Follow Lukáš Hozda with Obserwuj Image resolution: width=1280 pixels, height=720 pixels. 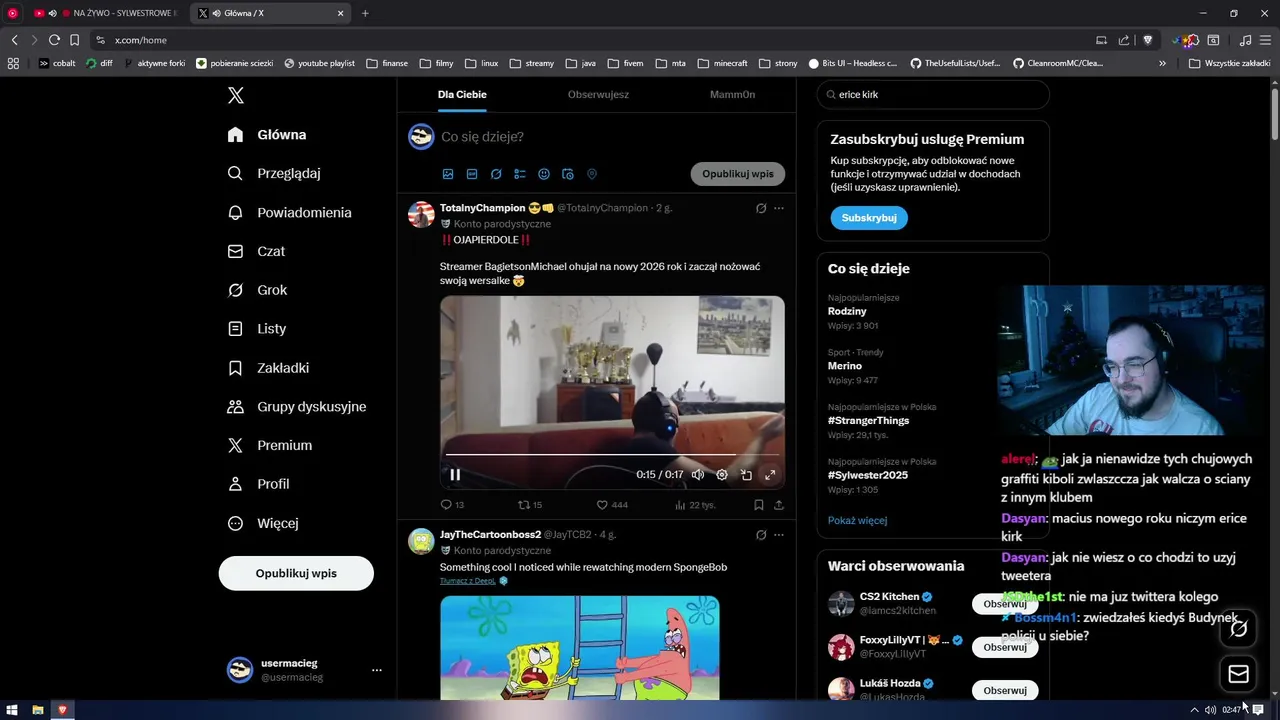click(1005, 691)
